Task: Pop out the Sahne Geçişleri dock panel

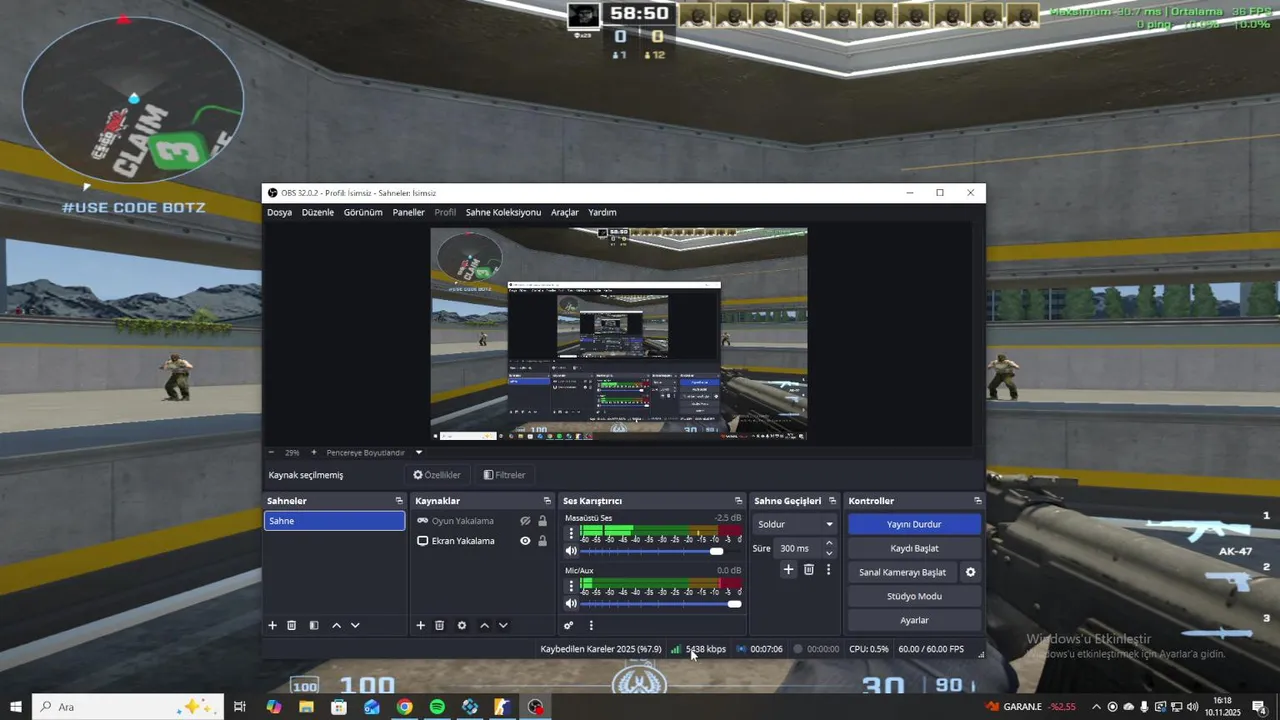Action: pyautogui.click(x=832, y=501)
